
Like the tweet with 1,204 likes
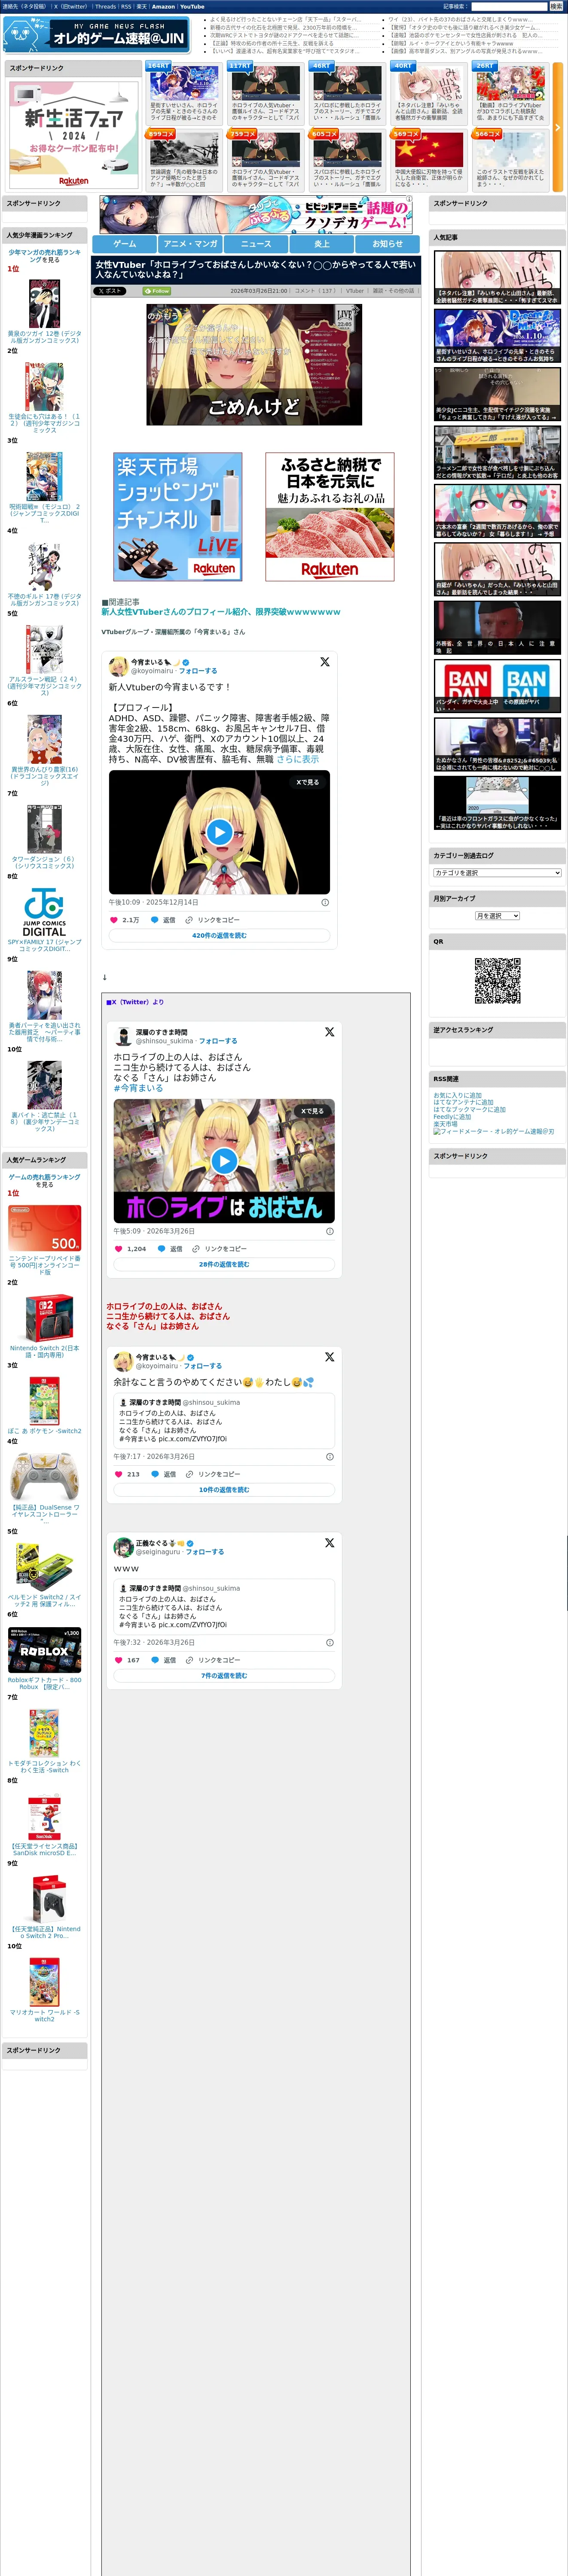pyautogui.click(x=119, y=1249)
